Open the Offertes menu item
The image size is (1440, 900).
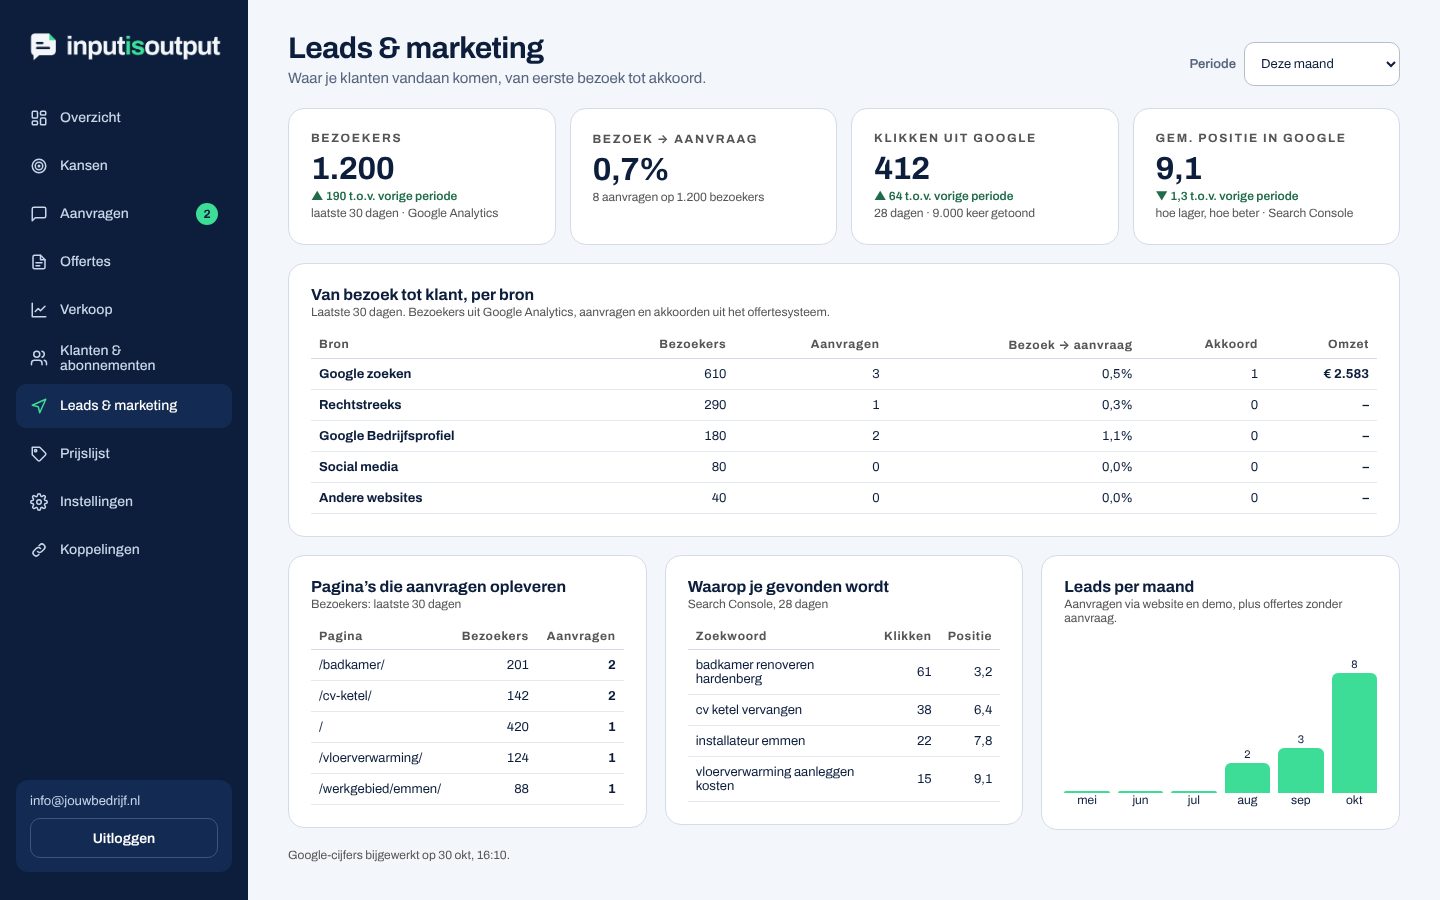click(x=124, y=262)
